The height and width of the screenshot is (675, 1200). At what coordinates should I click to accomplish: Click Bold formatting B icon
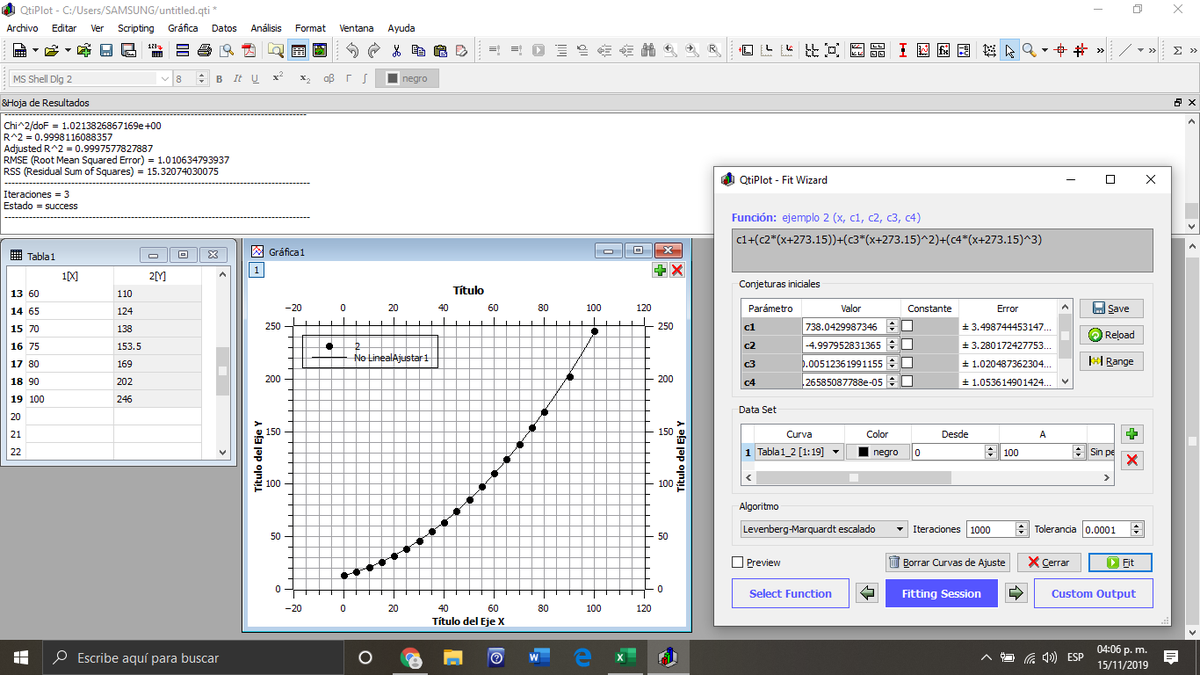(x=219, y=78)
